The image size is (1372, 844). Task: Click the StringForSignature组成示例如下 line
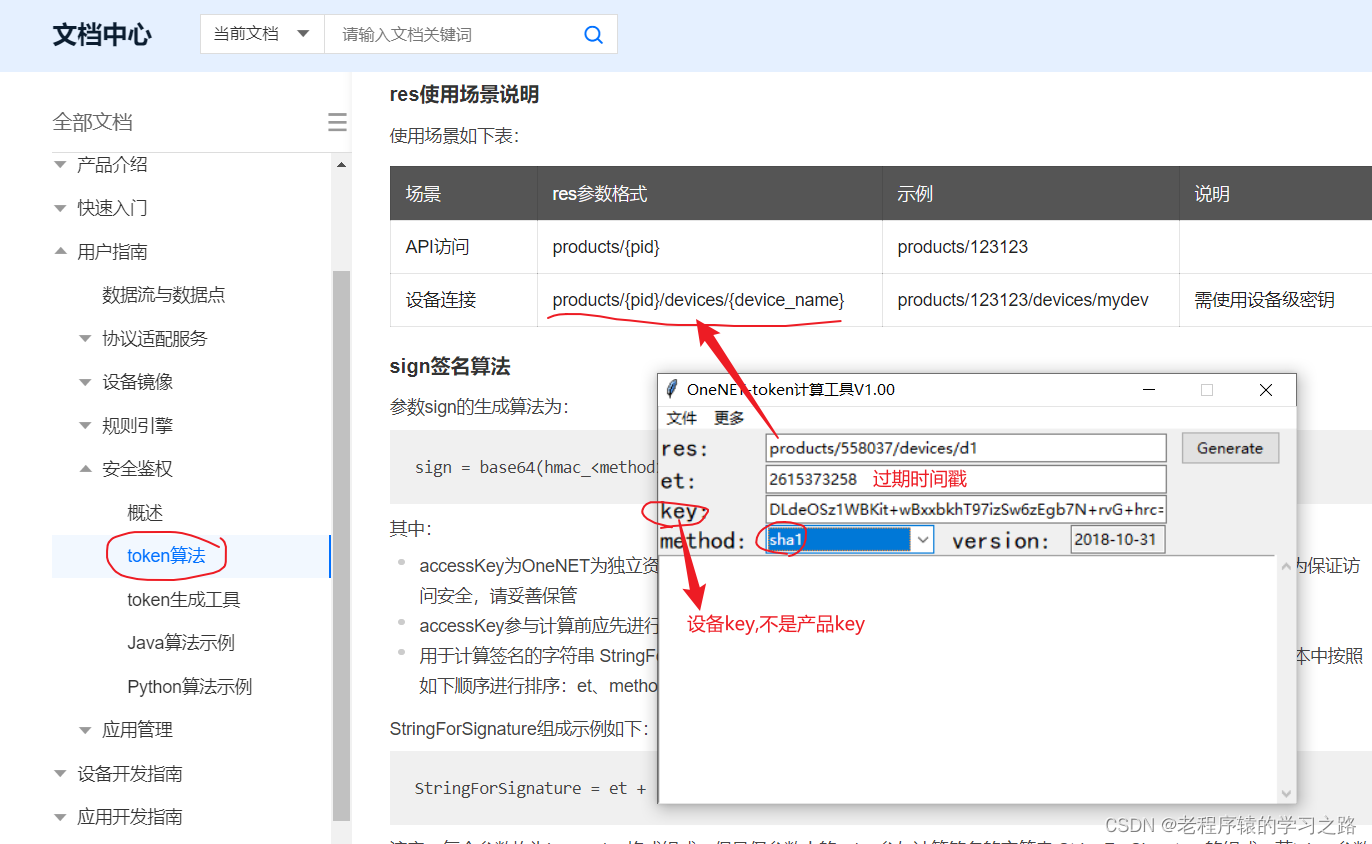click(x=519, y=729)
